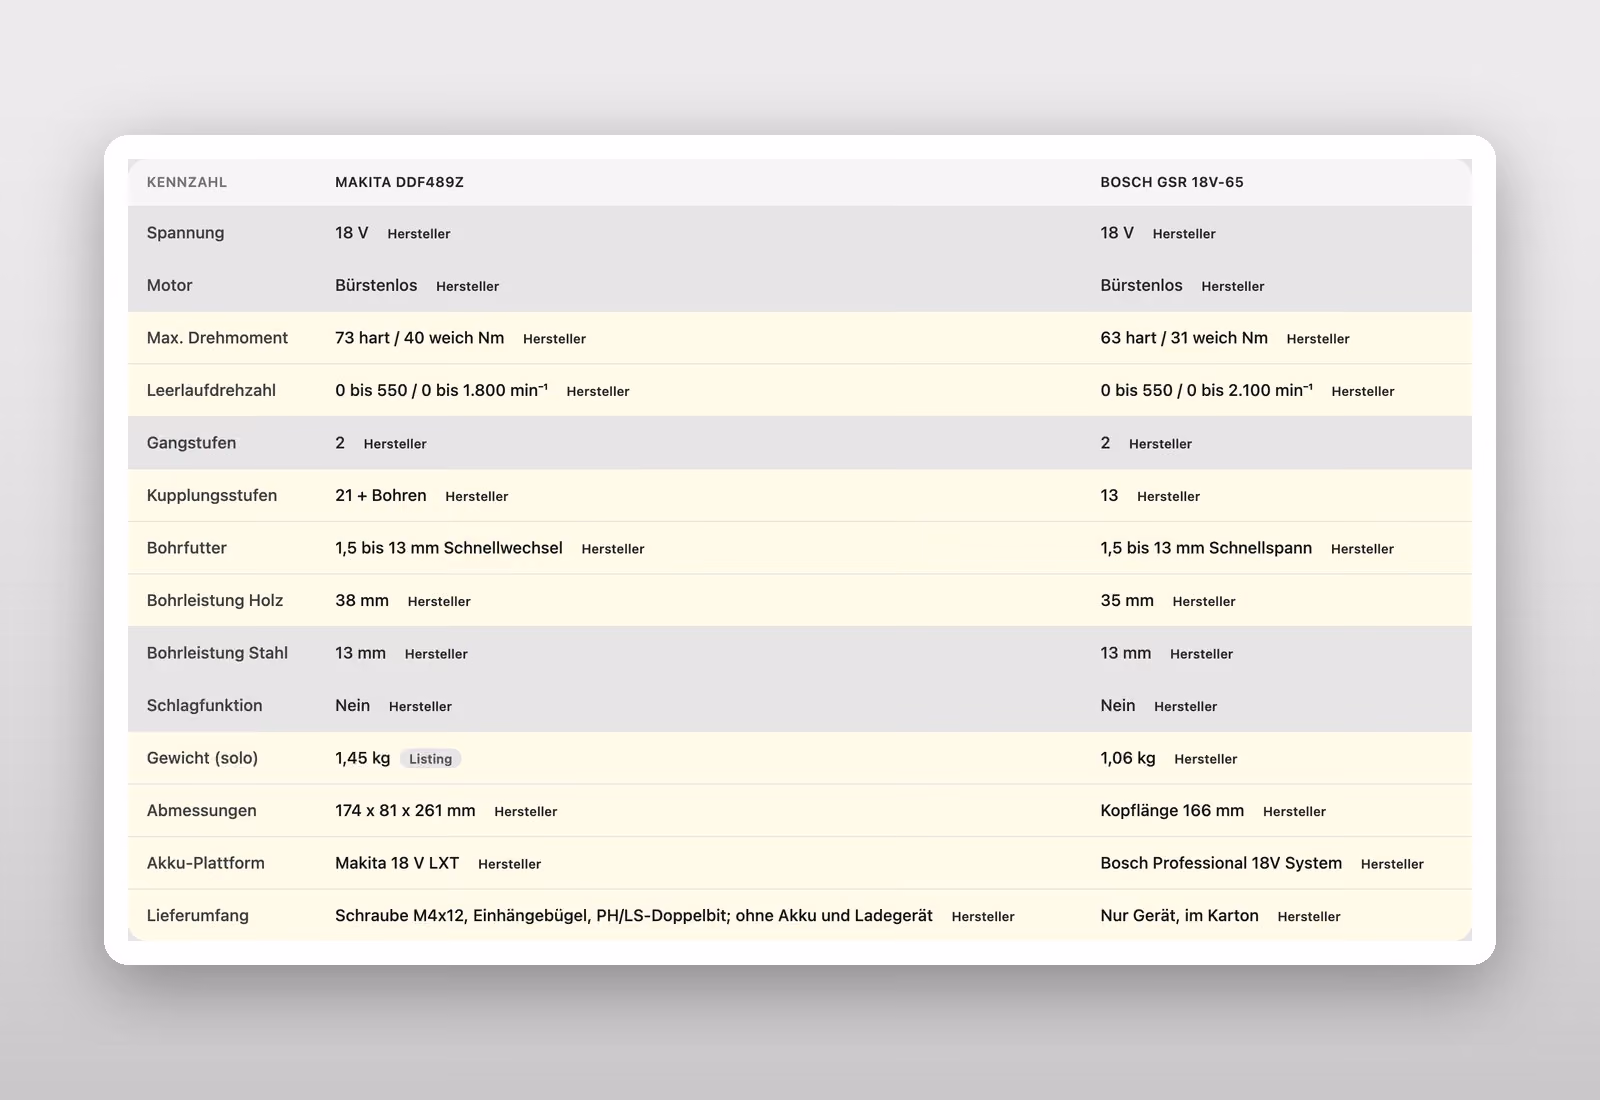Screen dimensions: 1600x1100
Task: Select the Makita weight "1,45 kg"
Action: (363, 758)
